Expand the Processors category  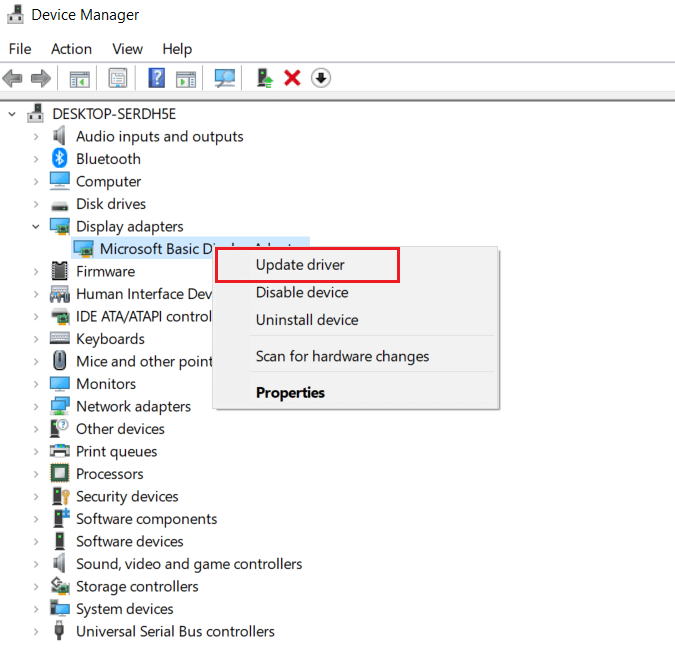pos(36,474)
